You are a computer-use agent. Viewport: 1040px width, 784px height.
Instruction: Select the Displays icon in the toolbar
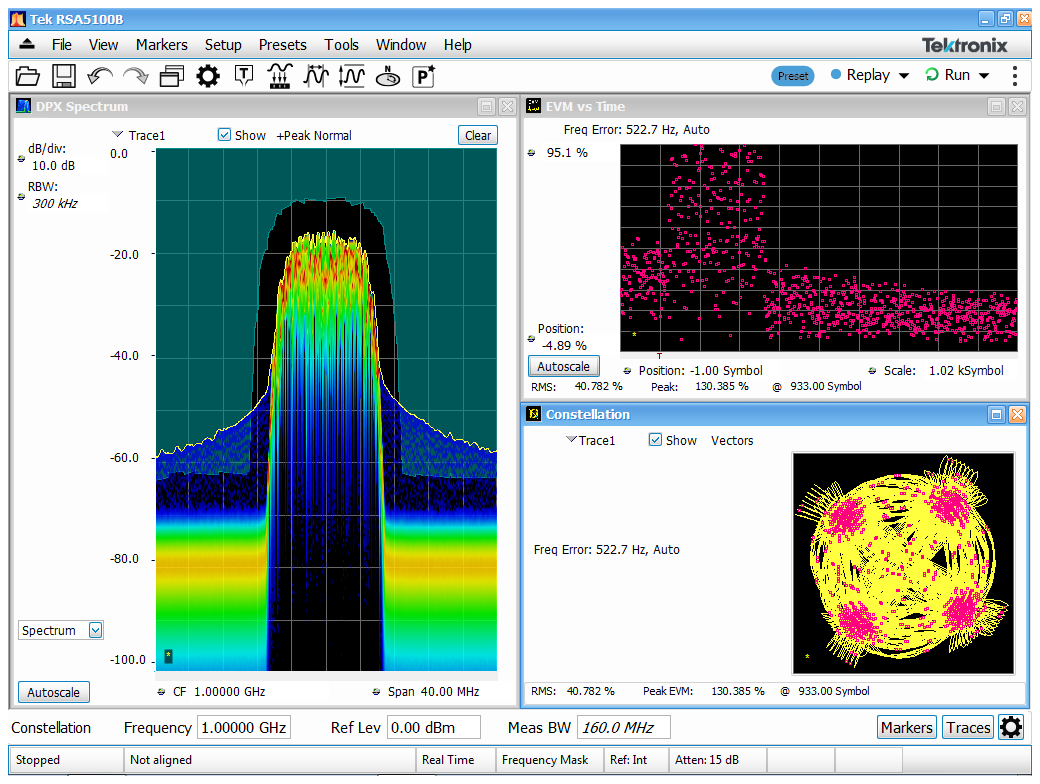(x=172, y=75)
